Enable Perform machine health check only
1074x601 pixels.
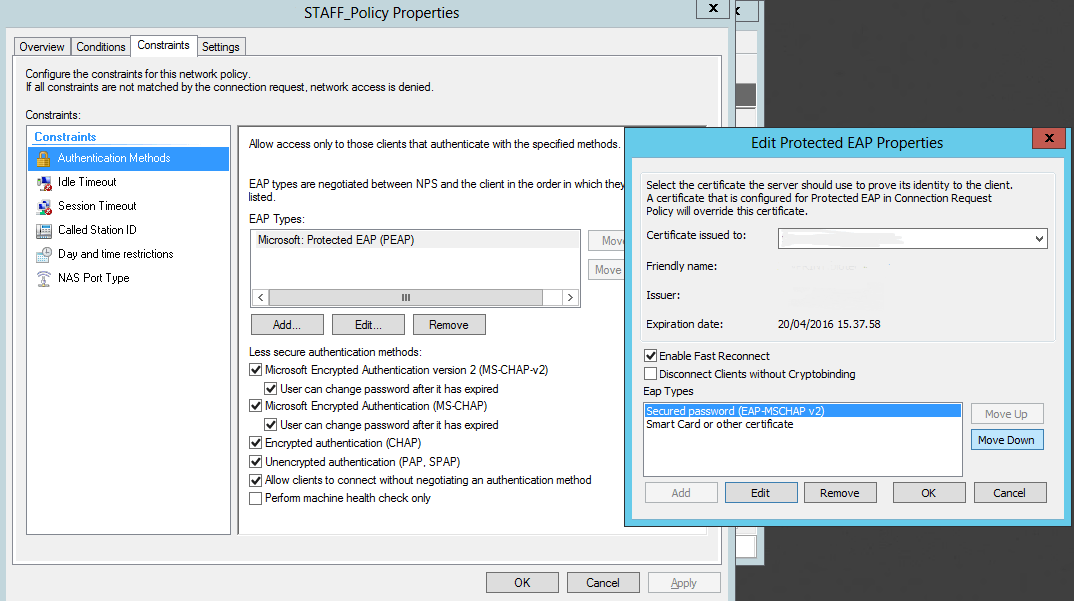(255, 499)
